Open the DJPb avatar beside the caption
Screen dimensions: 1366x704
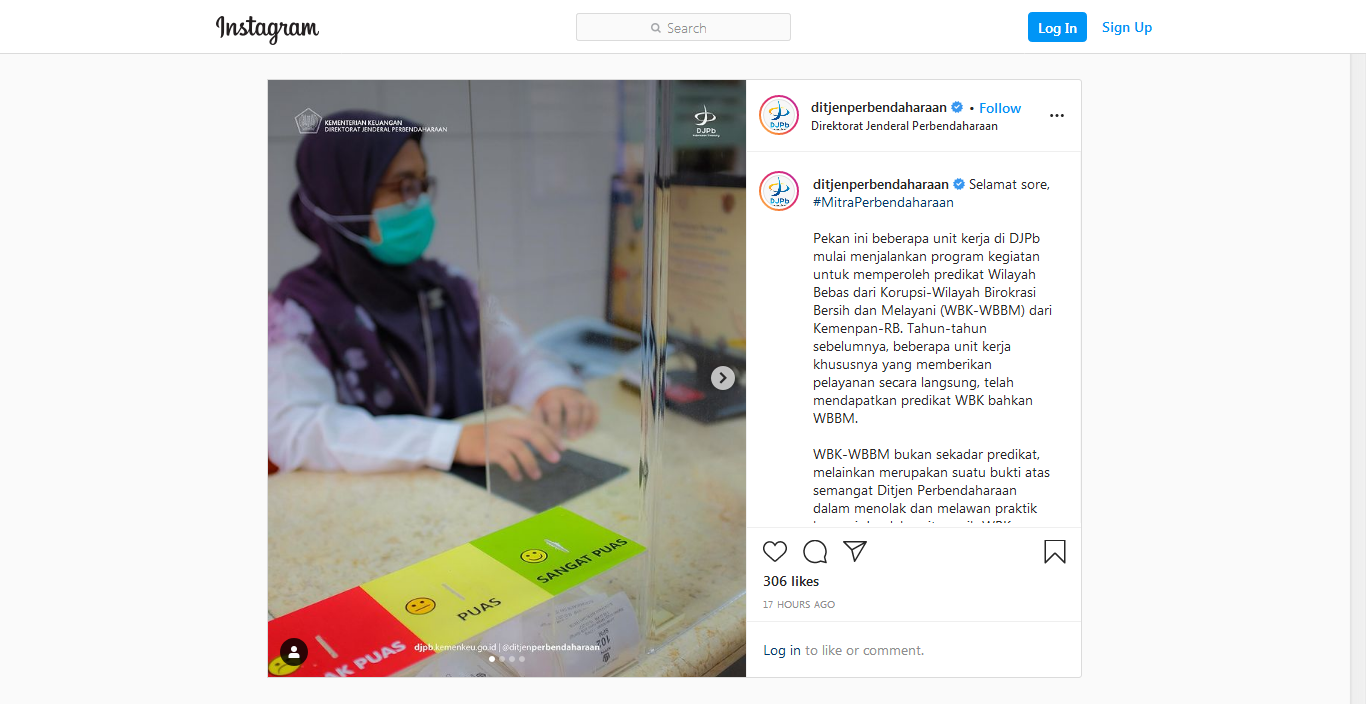click(779, 191)
